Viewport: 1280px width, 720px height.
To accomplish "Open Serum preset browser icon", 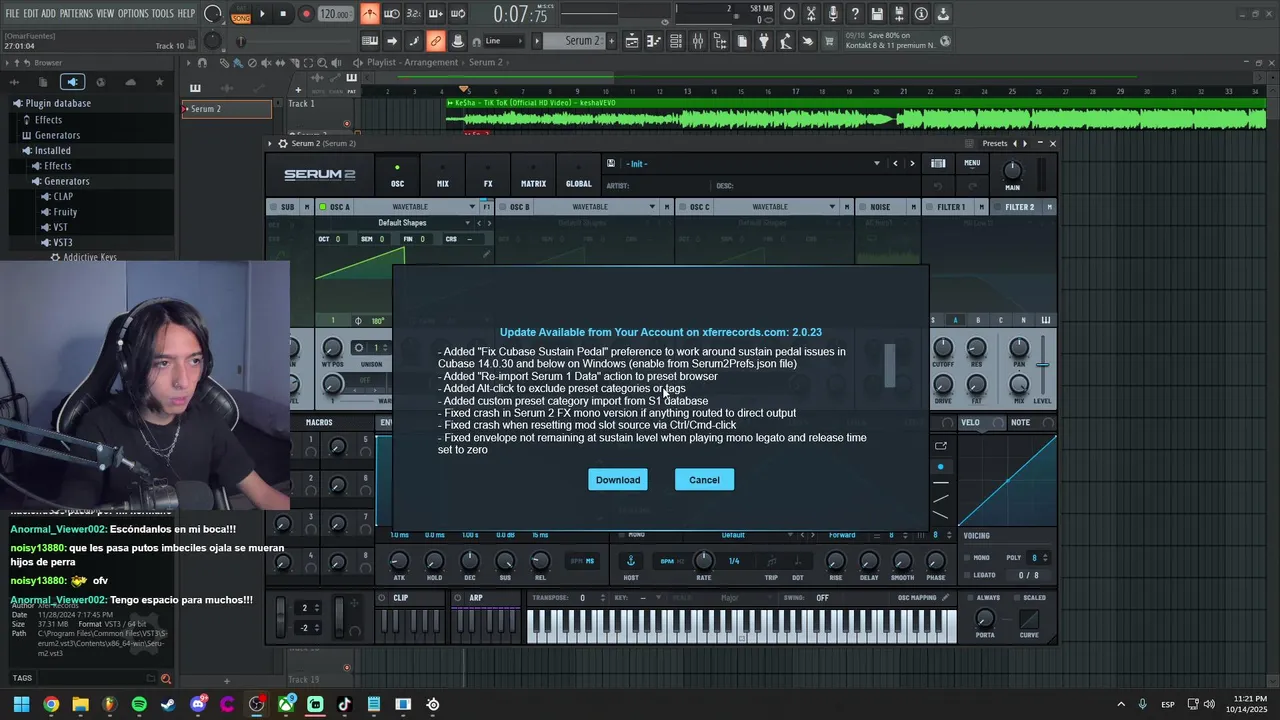I will point(938,163).
